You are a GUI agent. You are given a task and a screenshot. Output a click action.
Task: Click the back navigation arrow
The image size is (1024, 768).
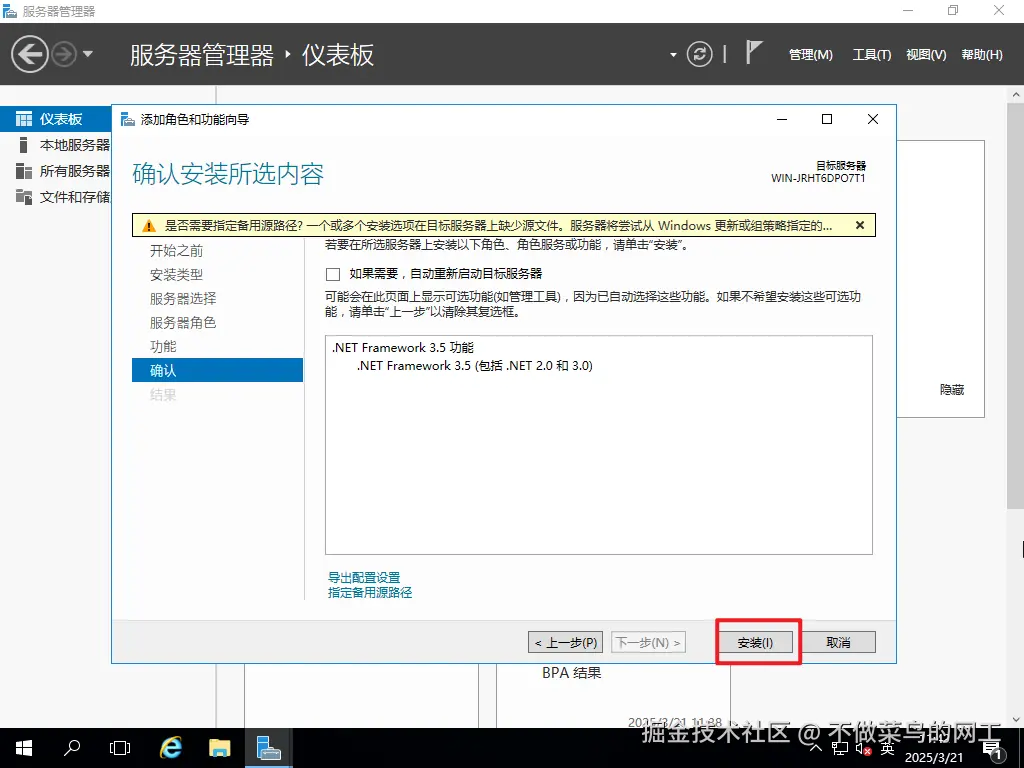coord(29,53)
